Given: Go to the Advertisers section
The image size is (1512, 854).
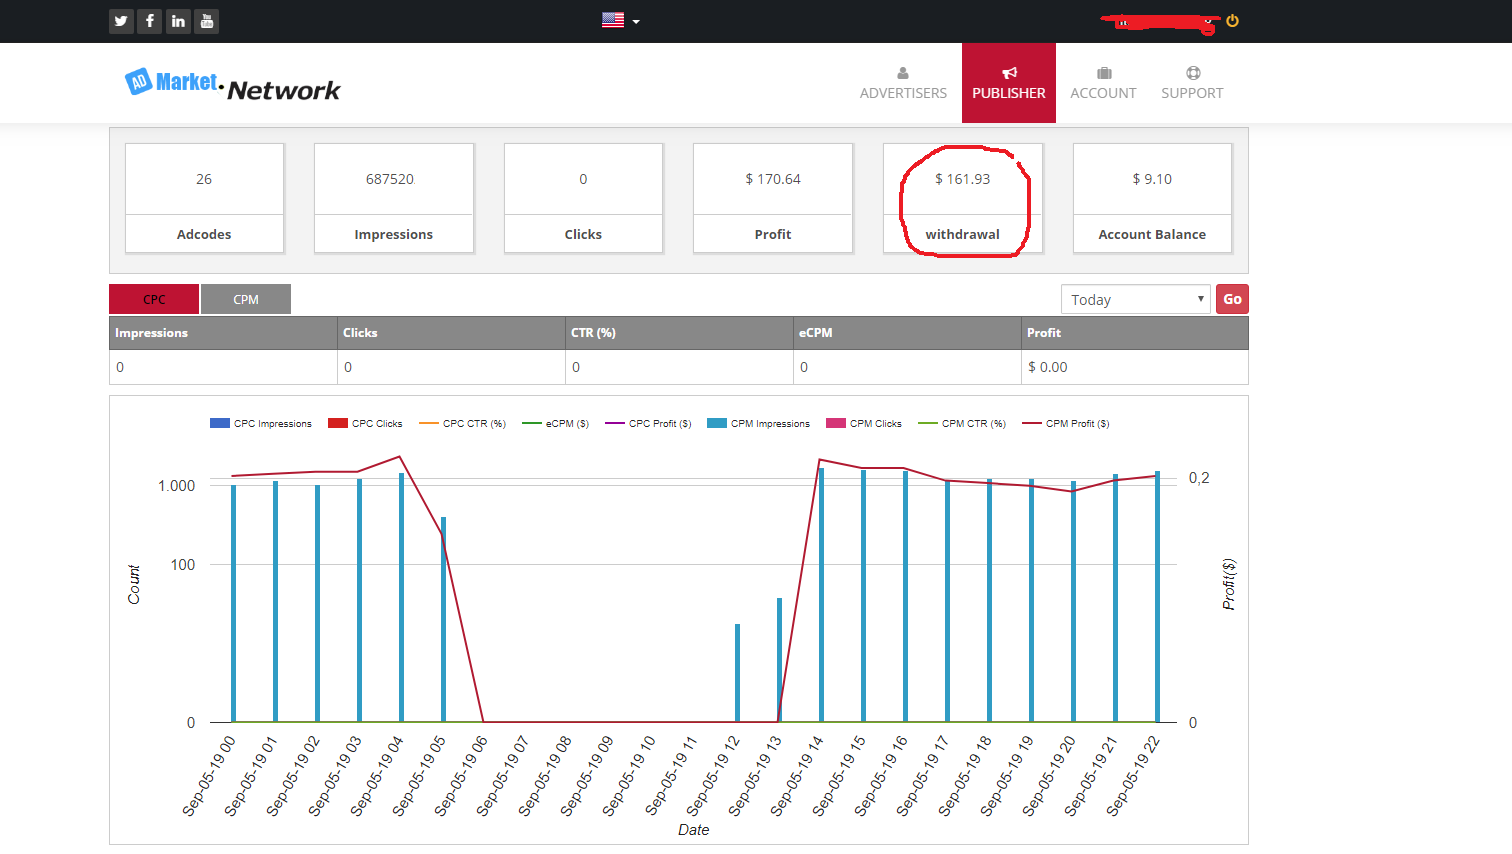Looking at the screenshot, I should tap(903, 83).
